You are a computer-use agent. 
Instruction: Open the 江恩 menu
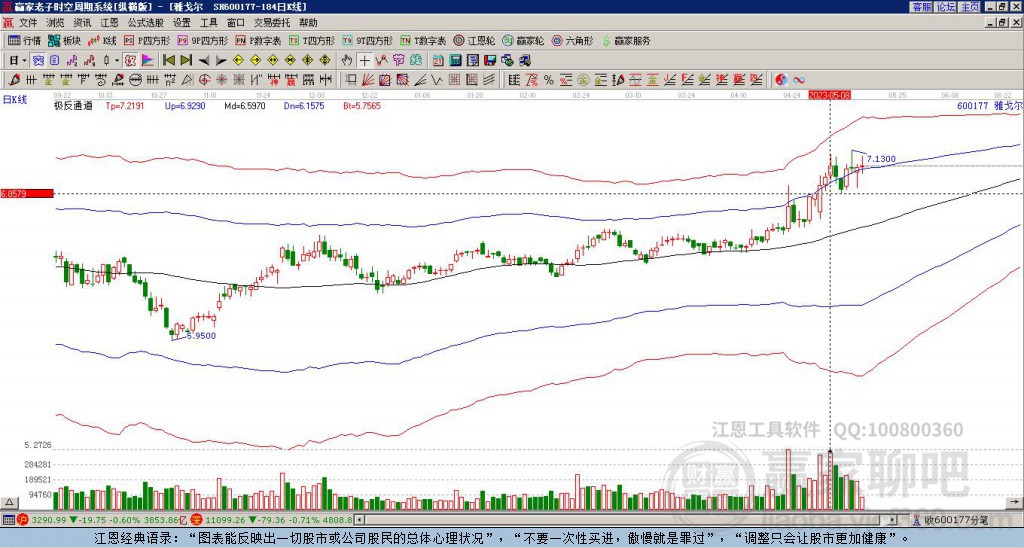(x=109, y=23)
